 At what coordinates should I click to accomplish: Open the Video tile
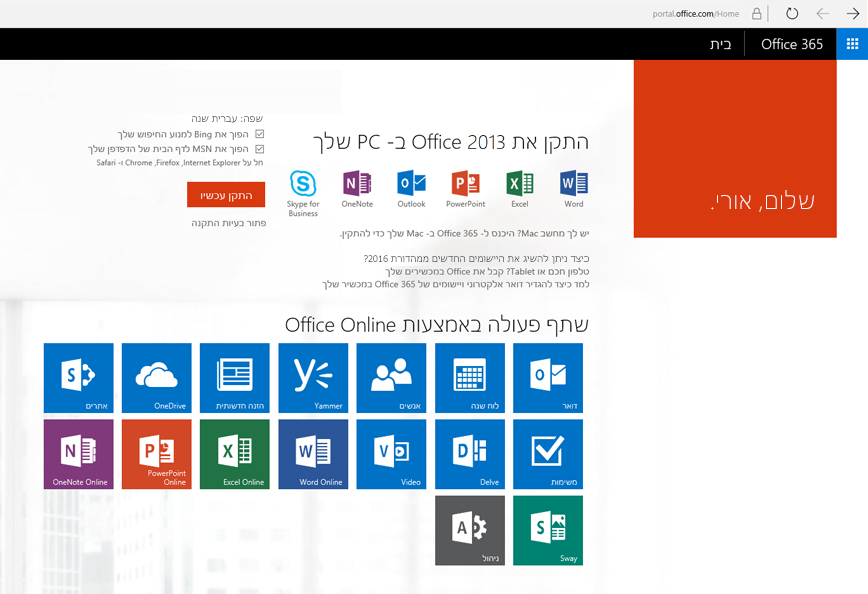coord(391,454)
